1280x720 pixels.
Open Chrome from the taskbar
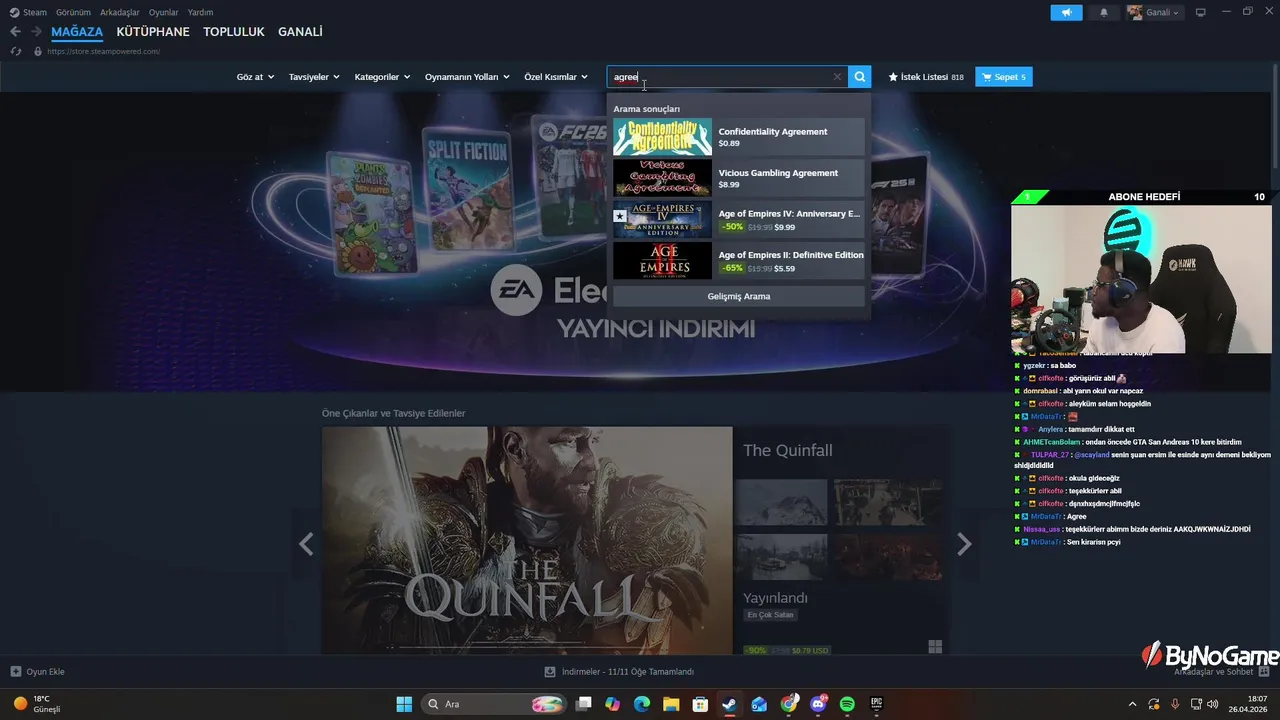point(789,704)
